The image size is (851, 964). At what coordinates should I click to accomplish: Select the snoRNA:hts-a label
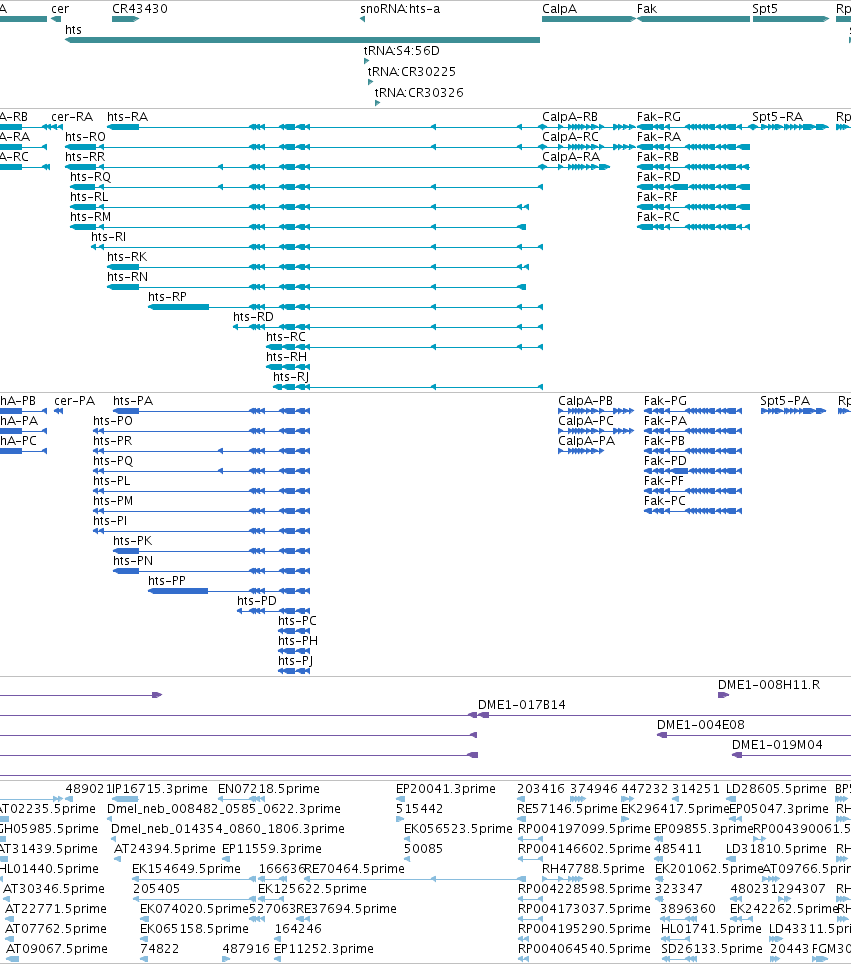pyautogui.click(x=400, y=9)
